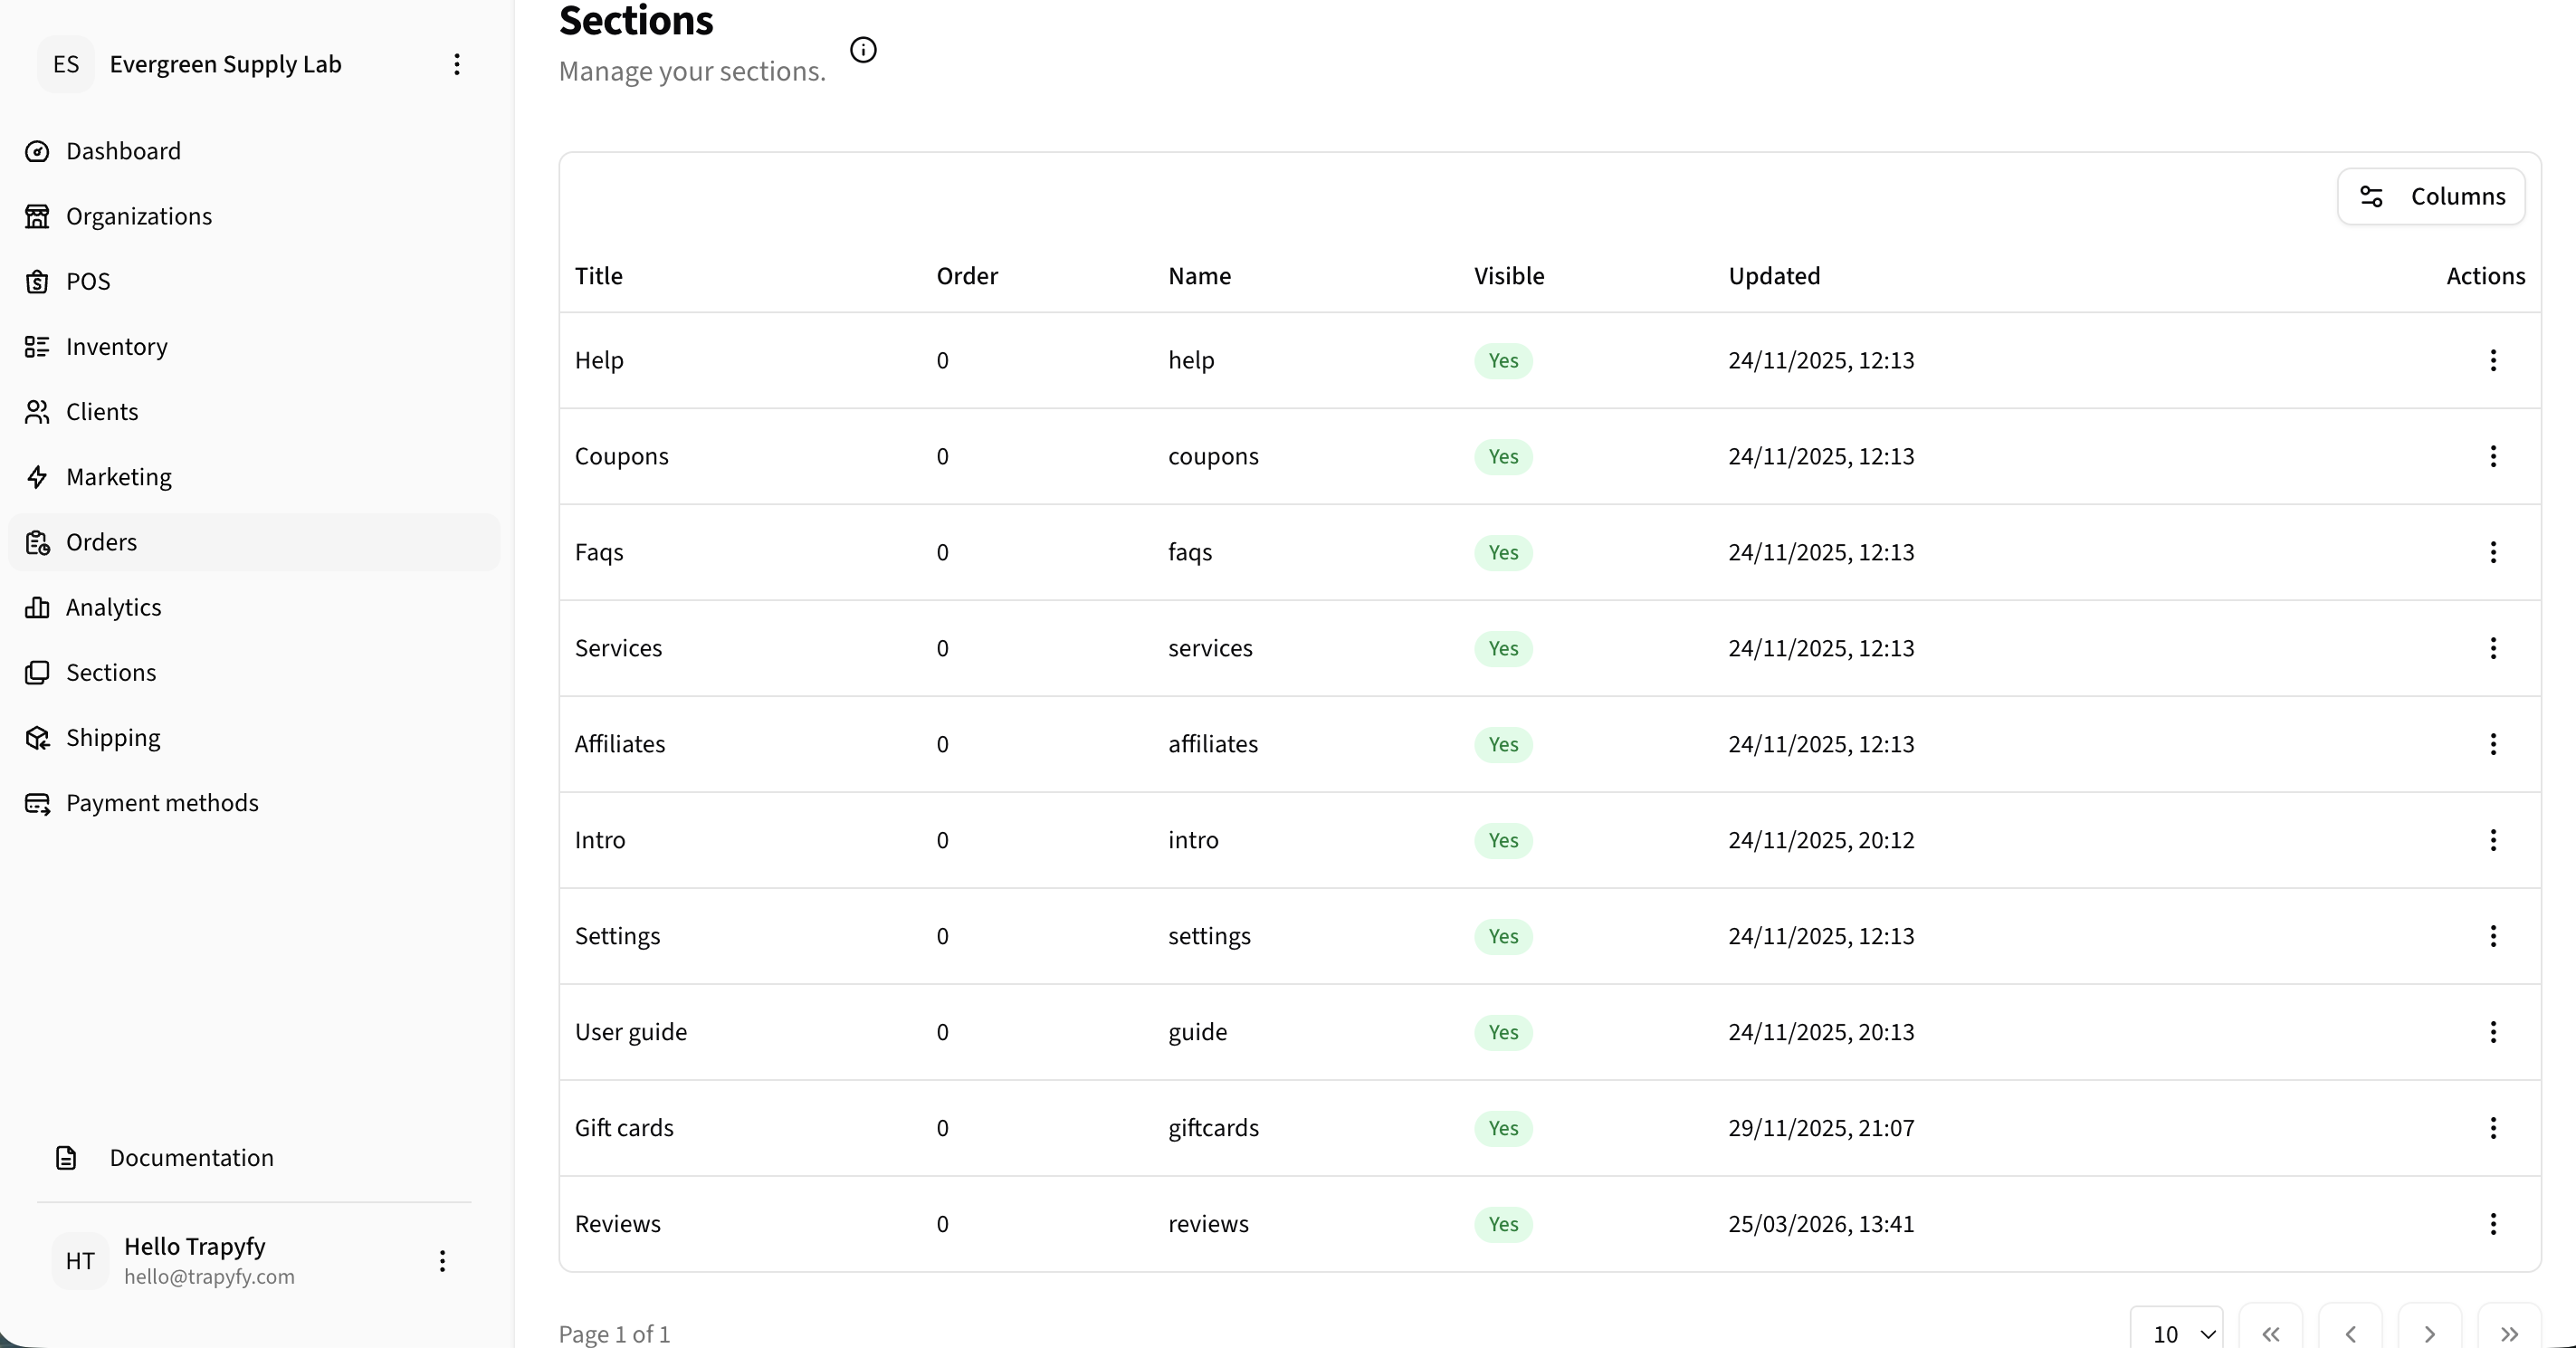Screen dimensions: 2576x1348
Task: Open the Columns visibility dropdown
Action: [x=2431, y=196]
